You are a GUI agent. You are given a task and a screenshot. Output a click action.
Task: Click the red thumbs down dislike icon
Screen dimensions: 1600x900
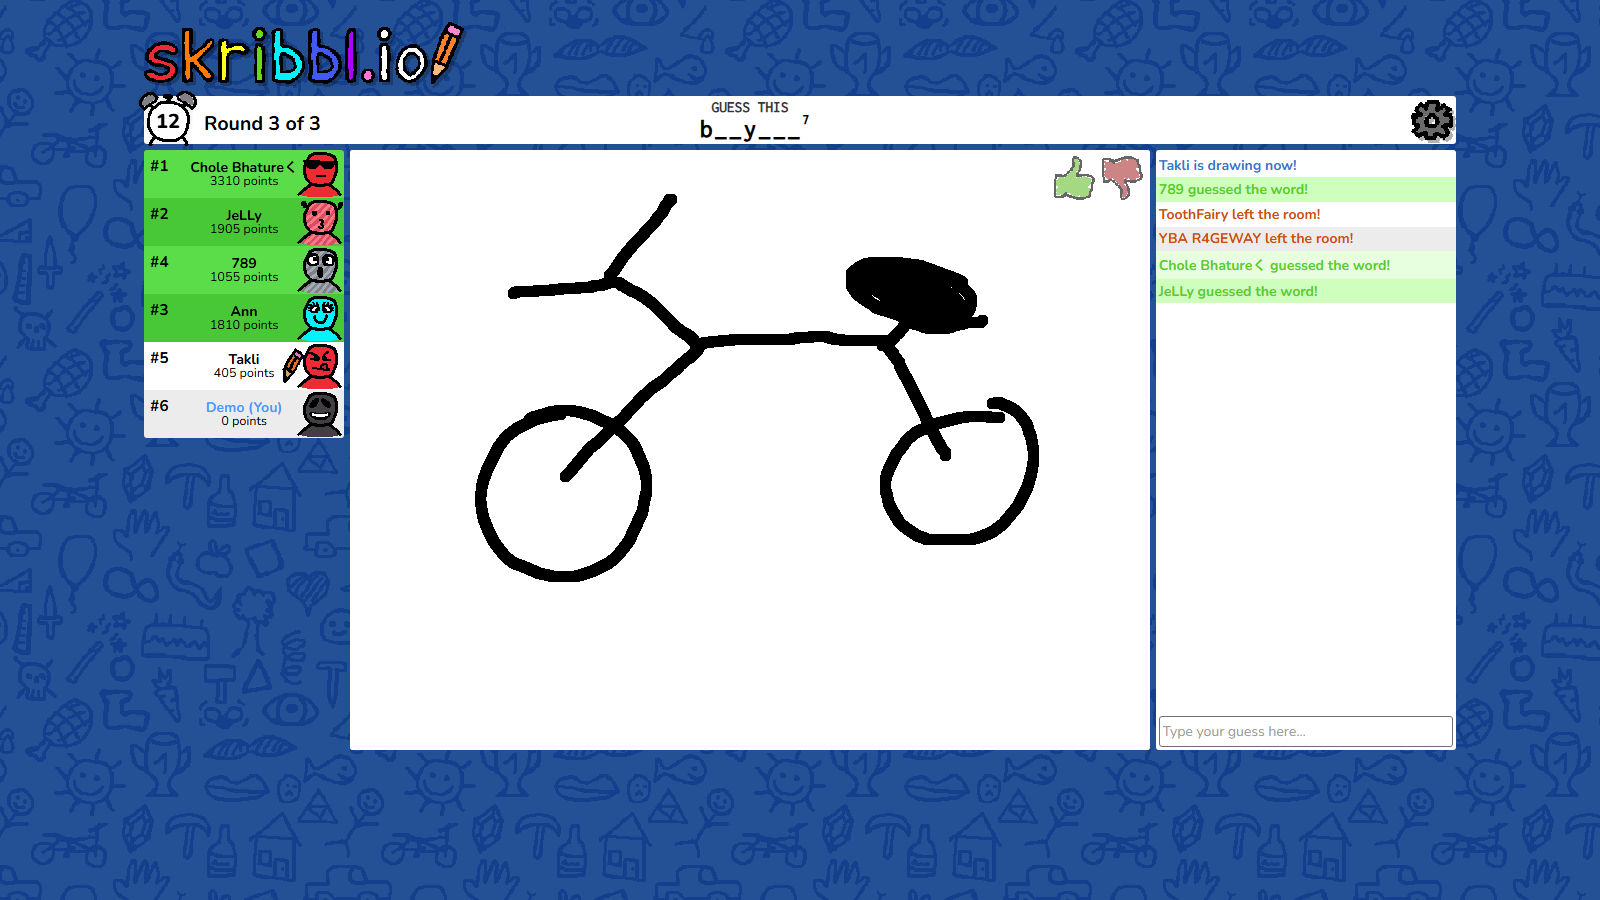coord(1122,178)
